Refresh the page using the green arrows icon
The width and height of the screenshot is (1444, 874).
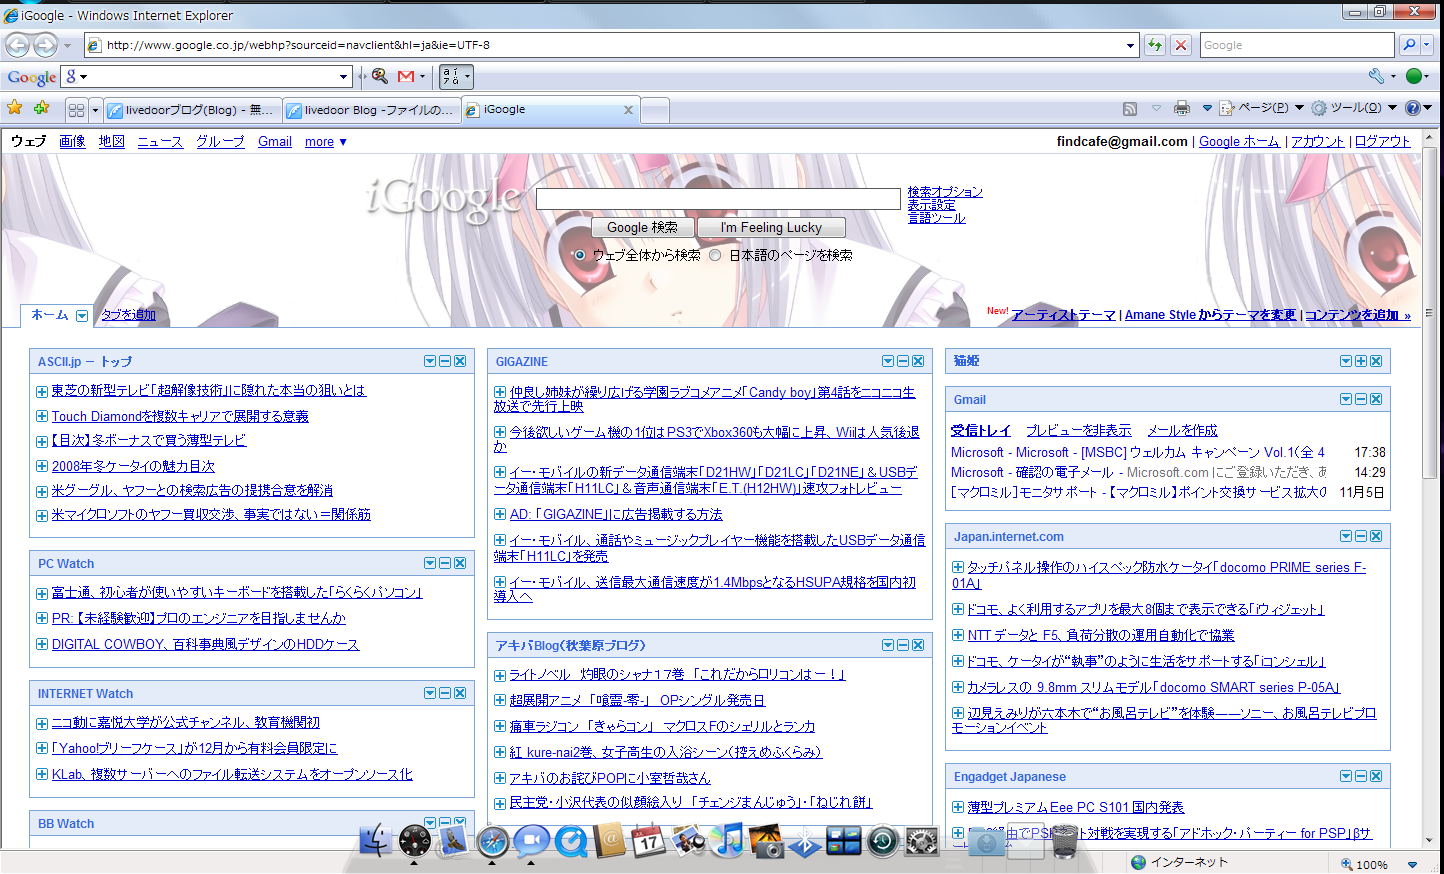coord(1155,45)
